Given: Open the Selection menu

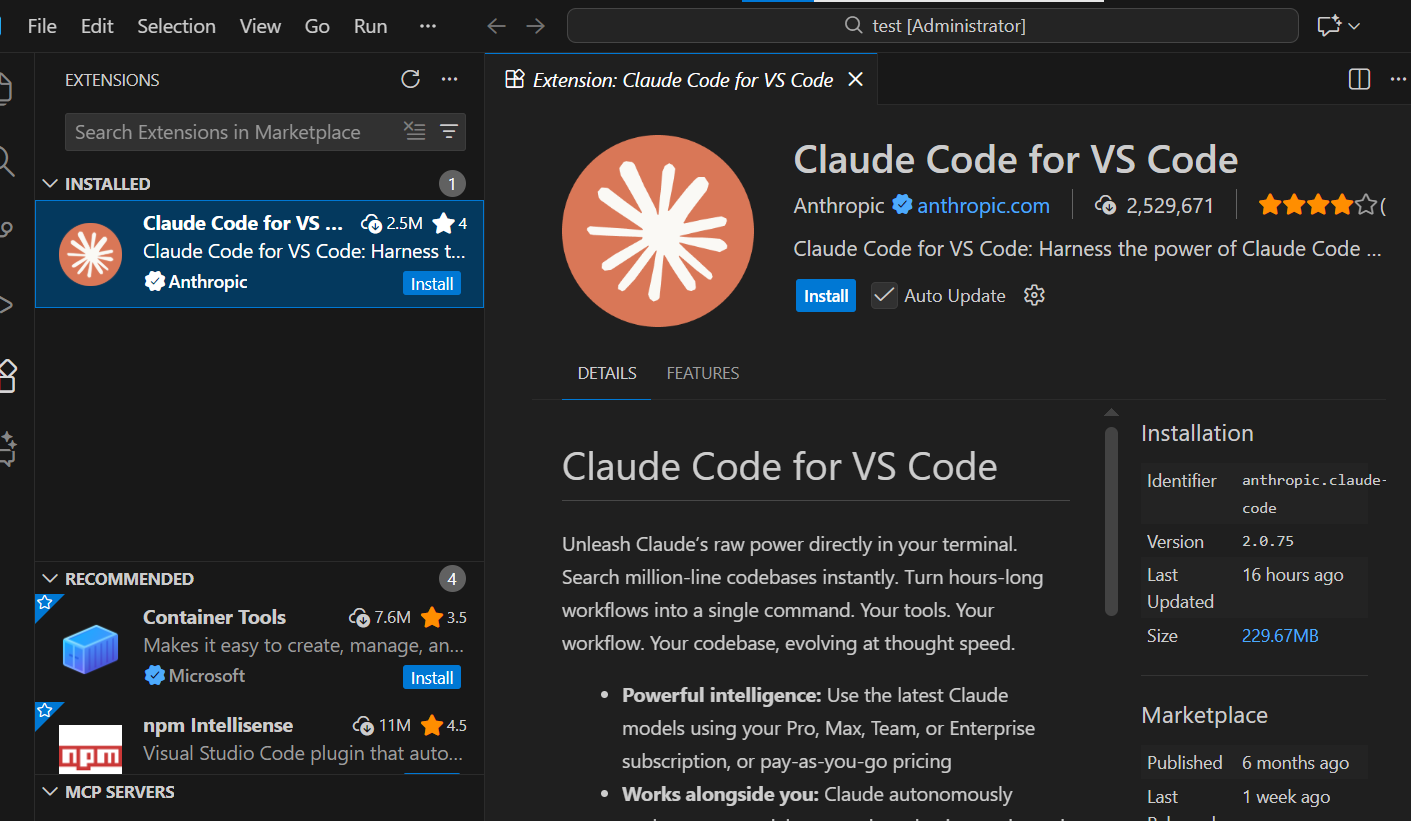Looking at the screenshot, I should click(x=176, y=26).
